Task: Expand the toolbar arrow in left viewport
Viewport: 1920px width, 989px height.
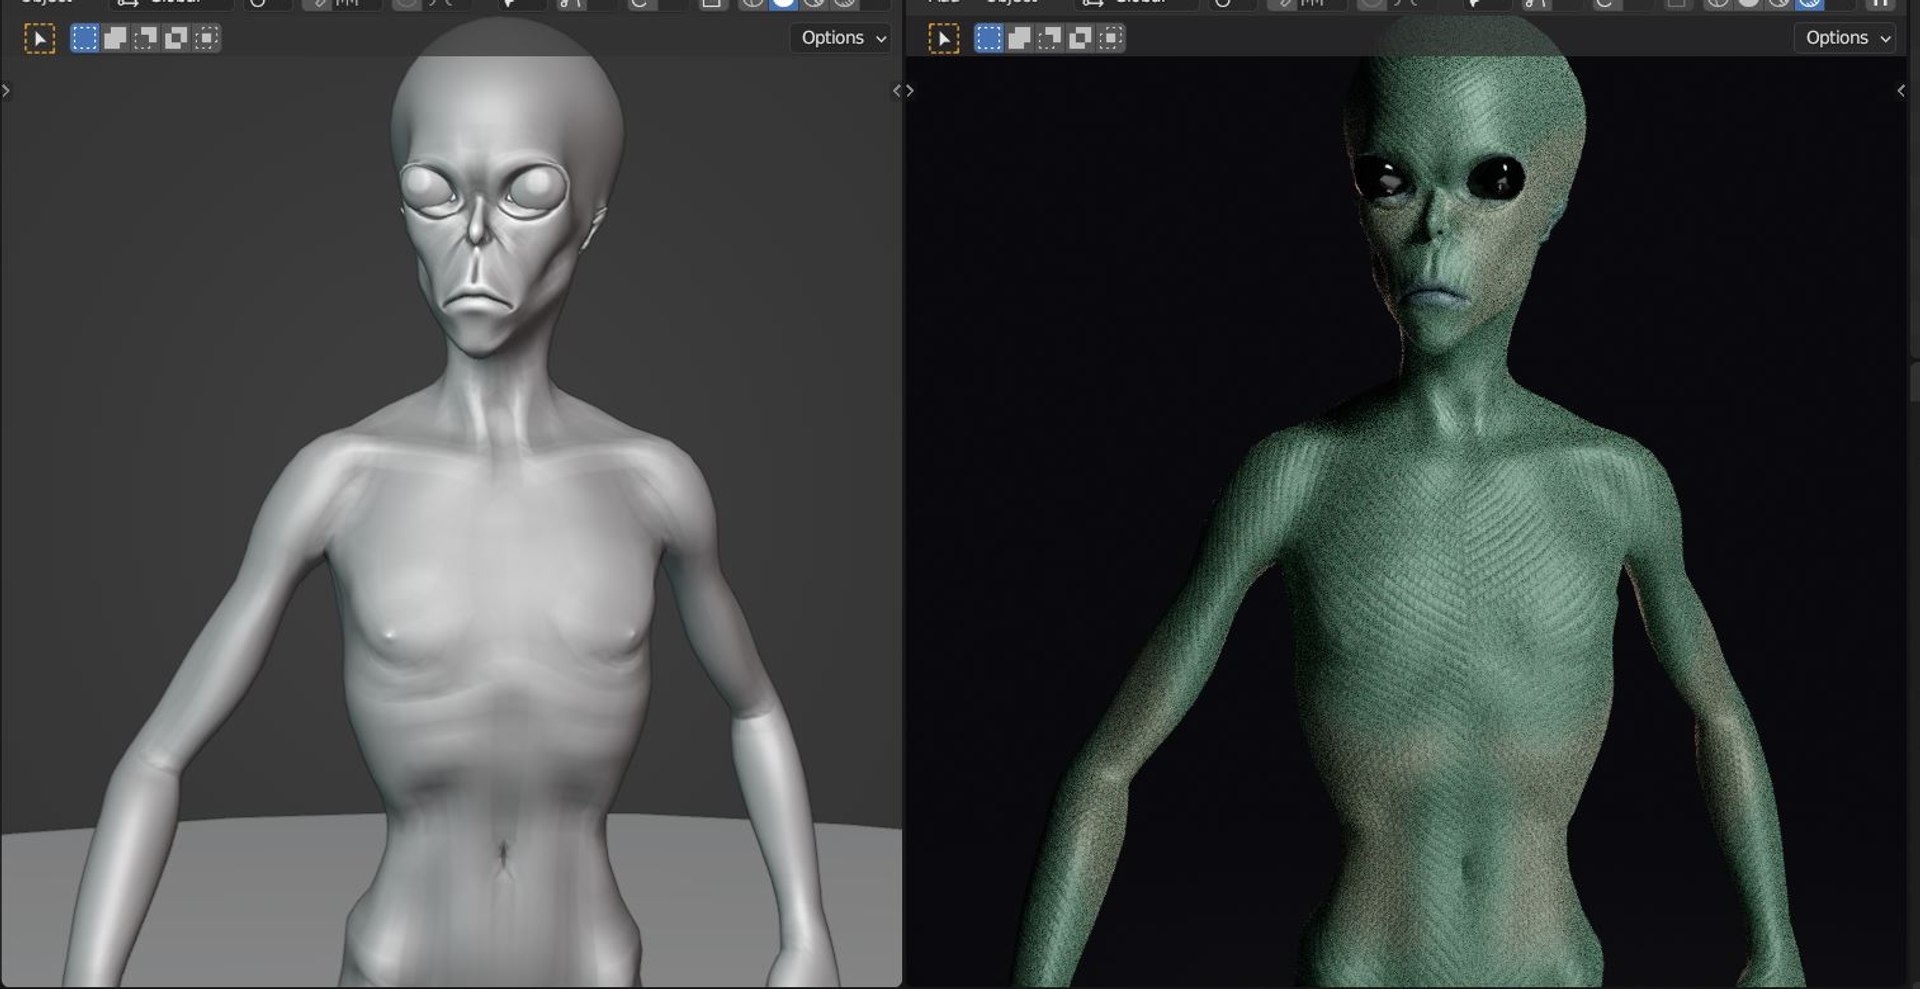Action: pyautogui.click(x=6, y=91)
